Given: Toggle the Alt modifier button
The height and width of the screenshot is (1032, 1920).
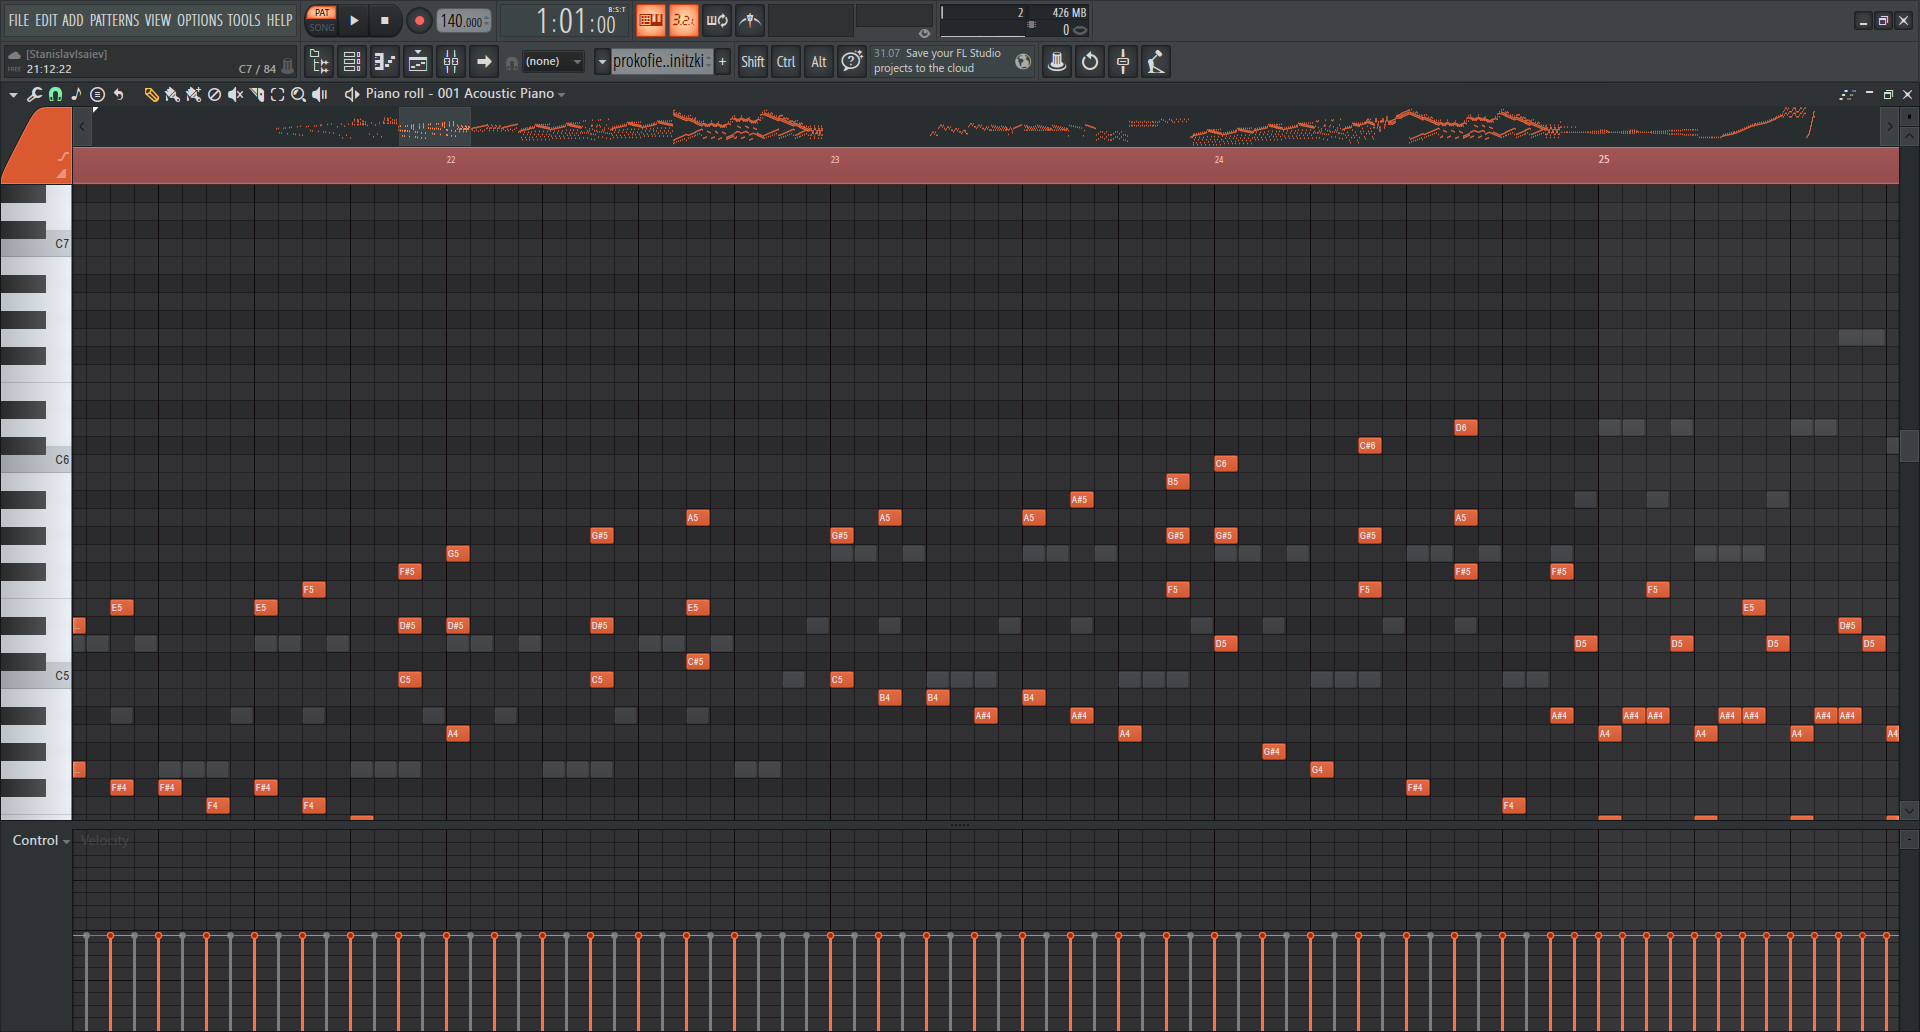Looking at the screenshot, I should (x=819, y=62).
